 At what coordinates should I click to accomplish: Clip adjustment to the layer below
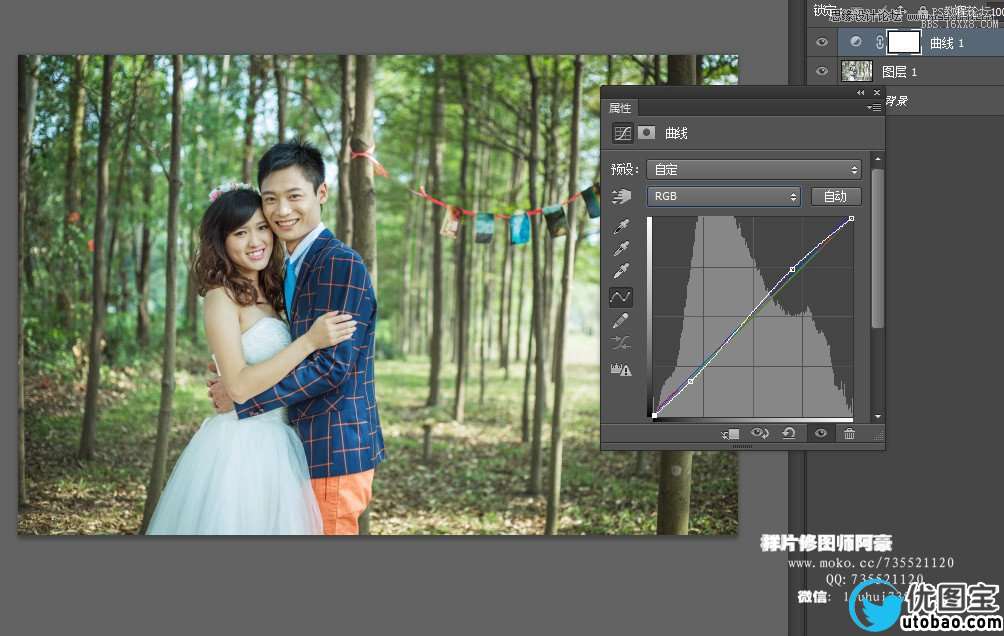pos(731,434)
